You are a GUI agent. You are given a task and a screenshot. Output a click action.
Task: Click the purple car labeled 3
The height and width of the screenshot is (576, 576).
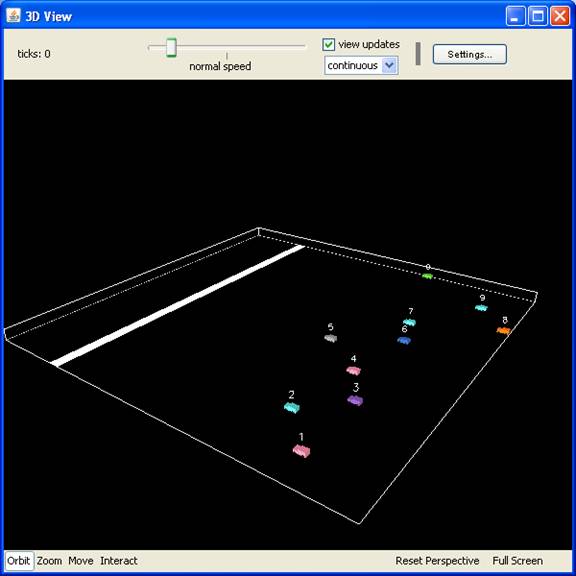355,400
